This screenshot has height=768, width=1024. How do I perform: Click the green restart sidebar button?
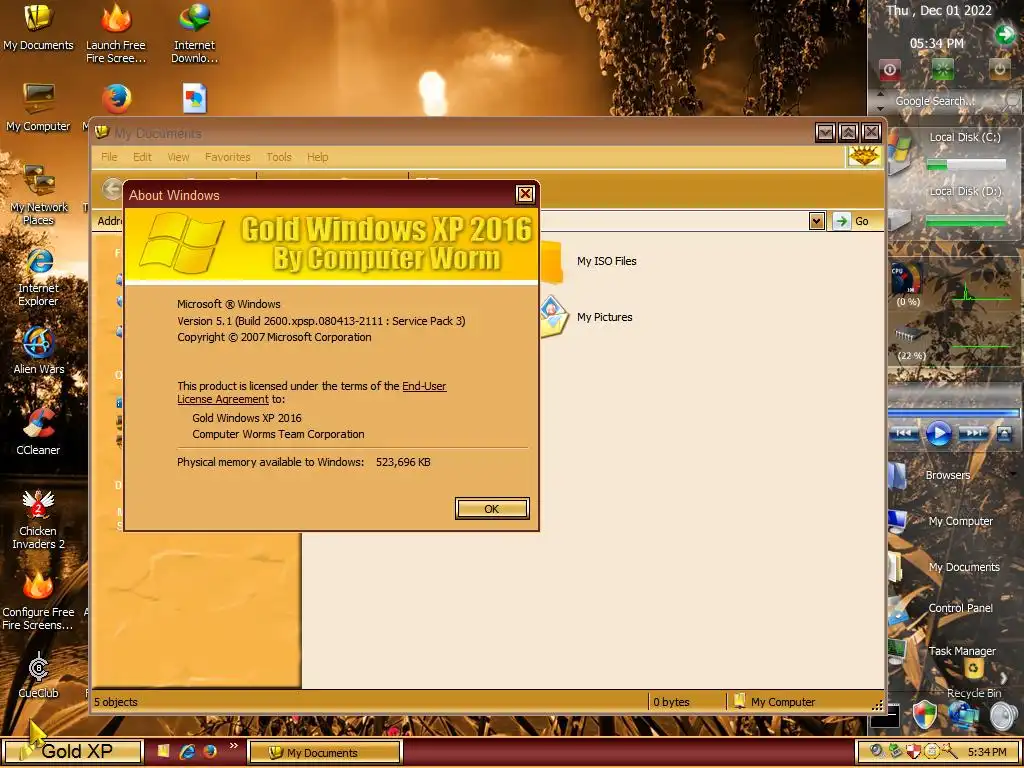(x=943, y=69)
